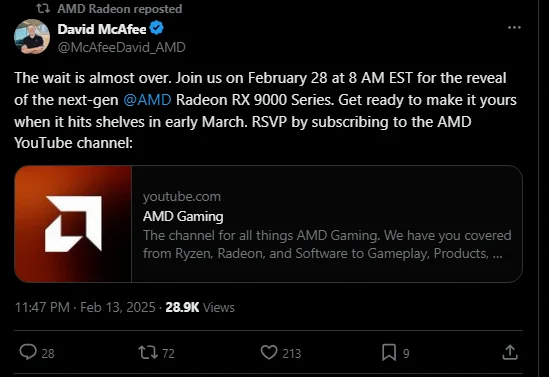This screenshot has height=377, width=549.
Task: Follow the @AMD mention link
Action: click(x=147, y=100)
